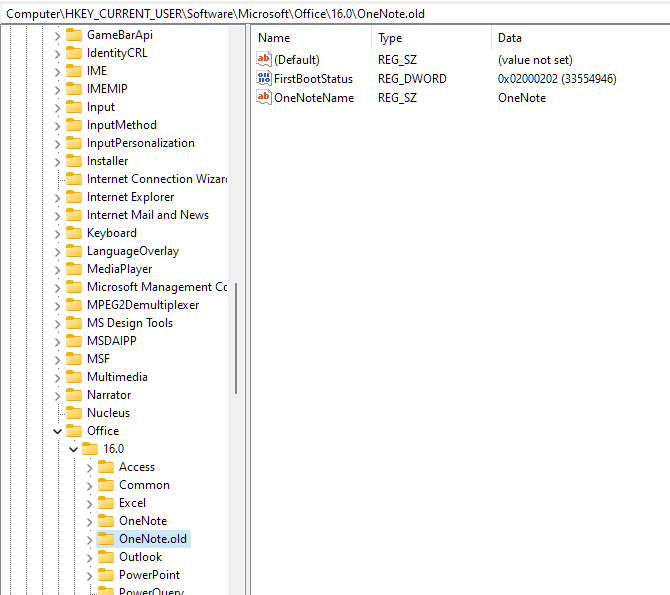The image size is (670, 595).
Task: Click the Outlook folder icon
Action: (x=106, y=557)
